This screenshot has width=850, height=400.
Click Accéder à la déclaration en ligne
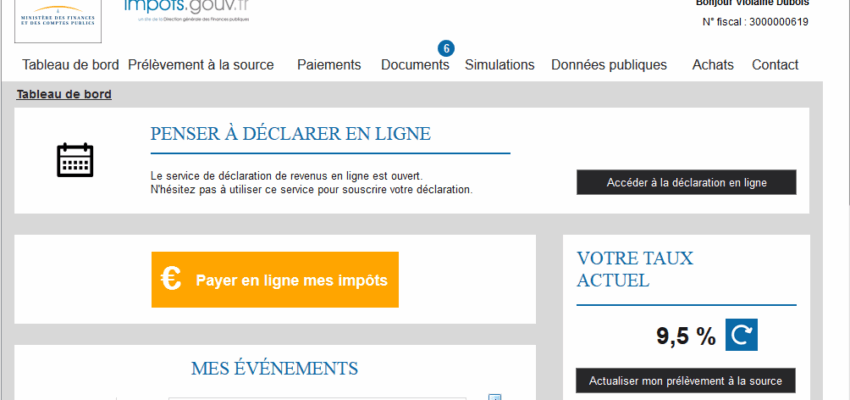(x=686, y=183)
